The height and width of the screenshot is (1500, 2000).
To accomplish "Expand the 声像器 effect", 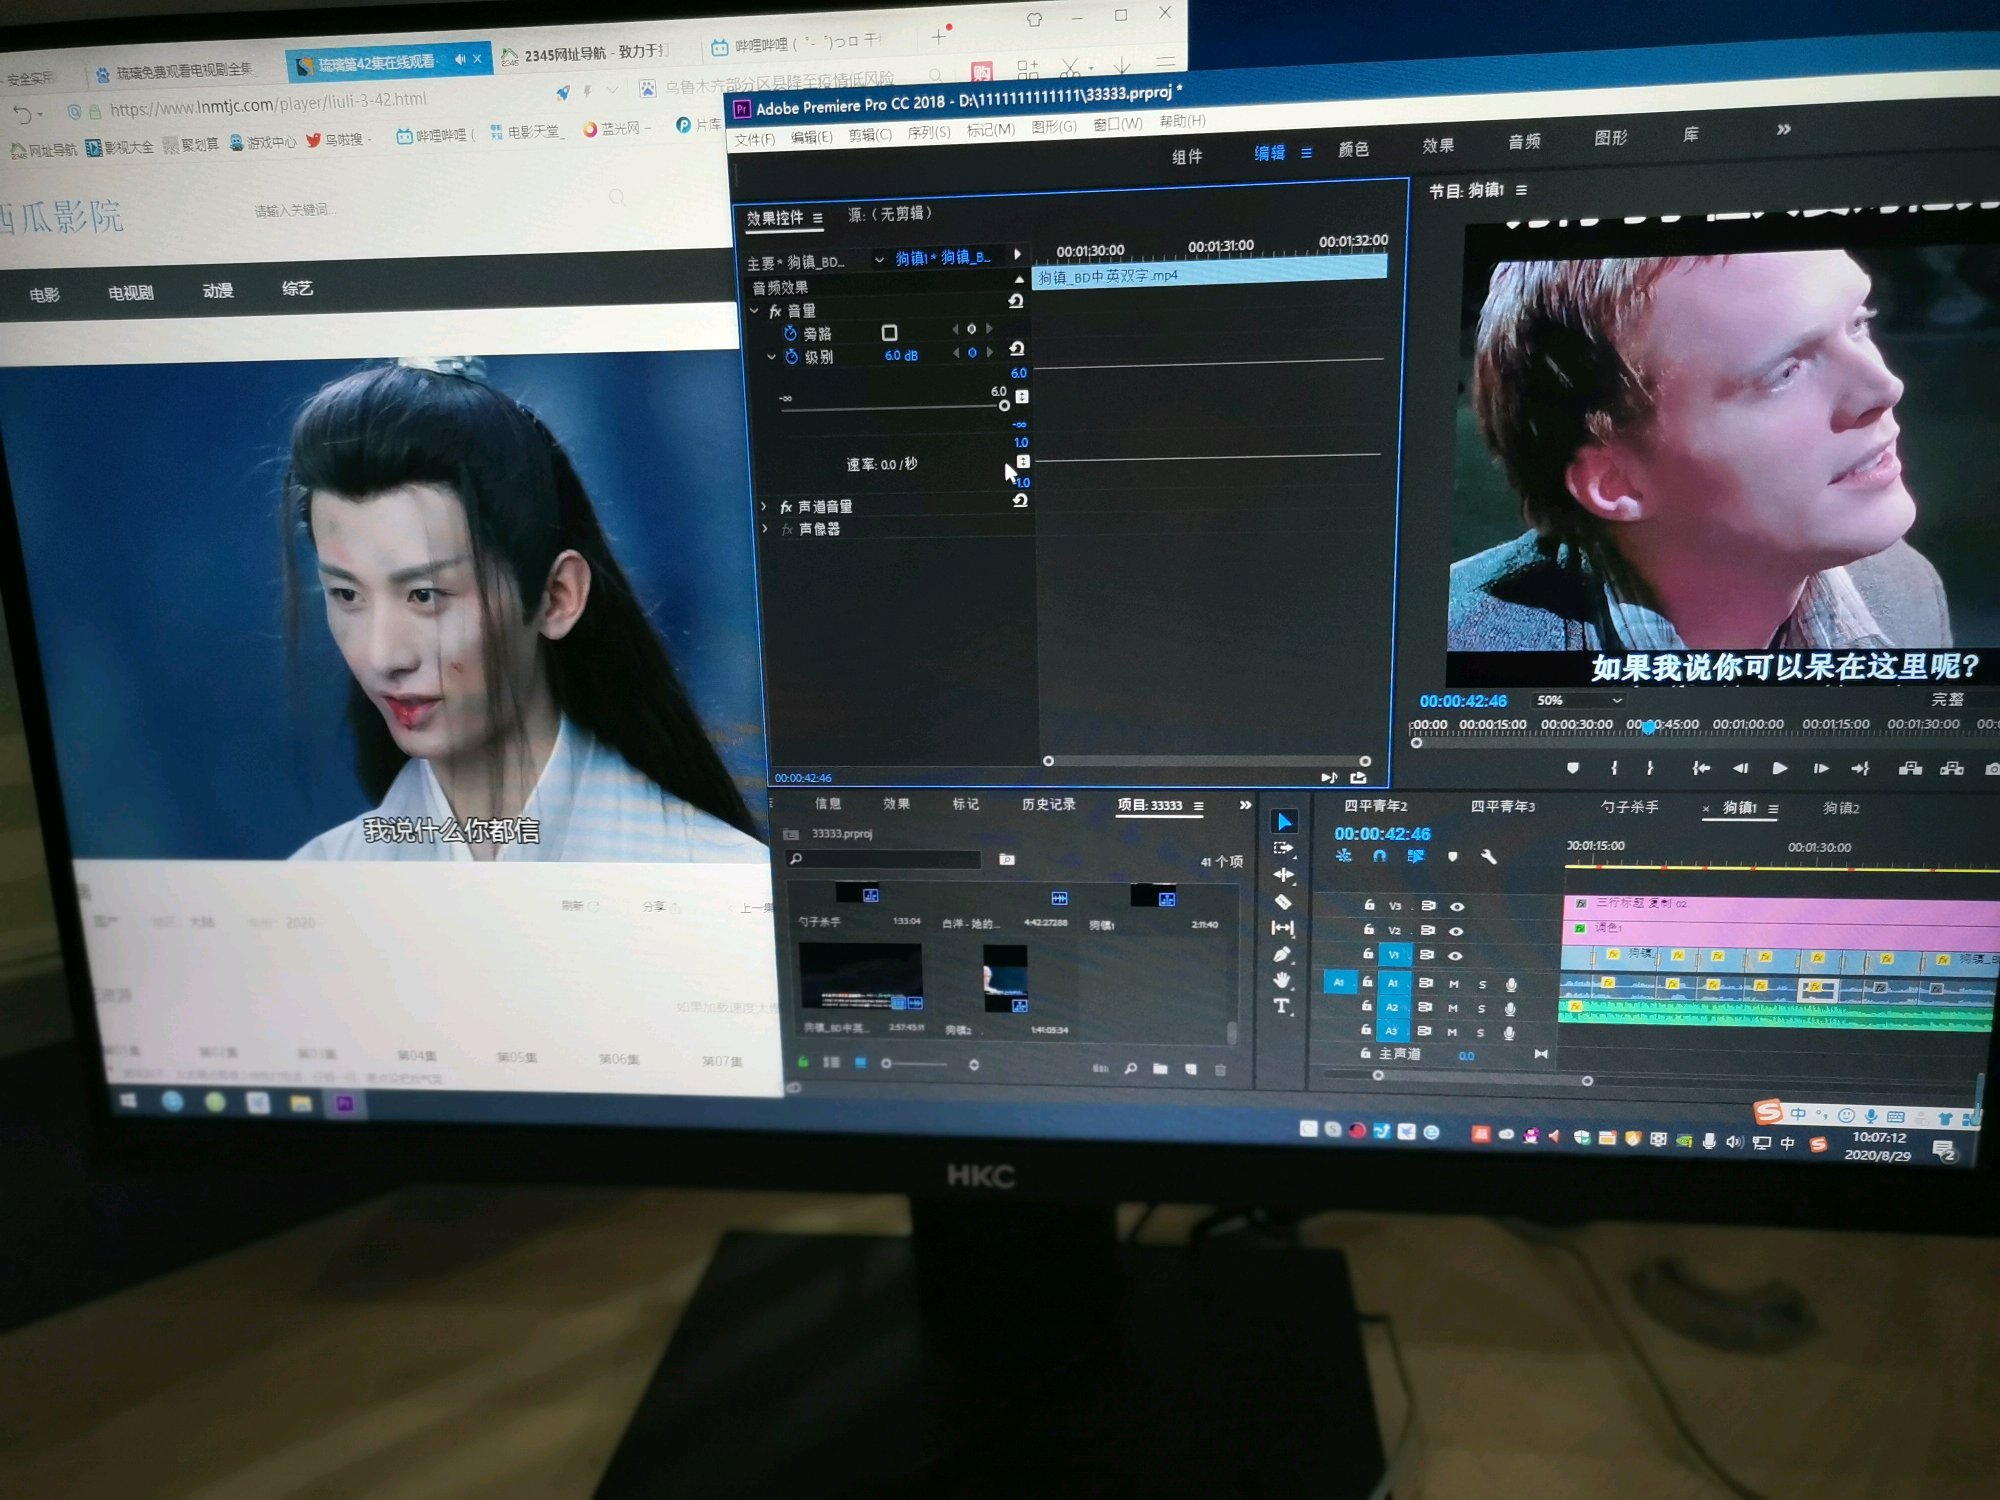I will 765,529.
